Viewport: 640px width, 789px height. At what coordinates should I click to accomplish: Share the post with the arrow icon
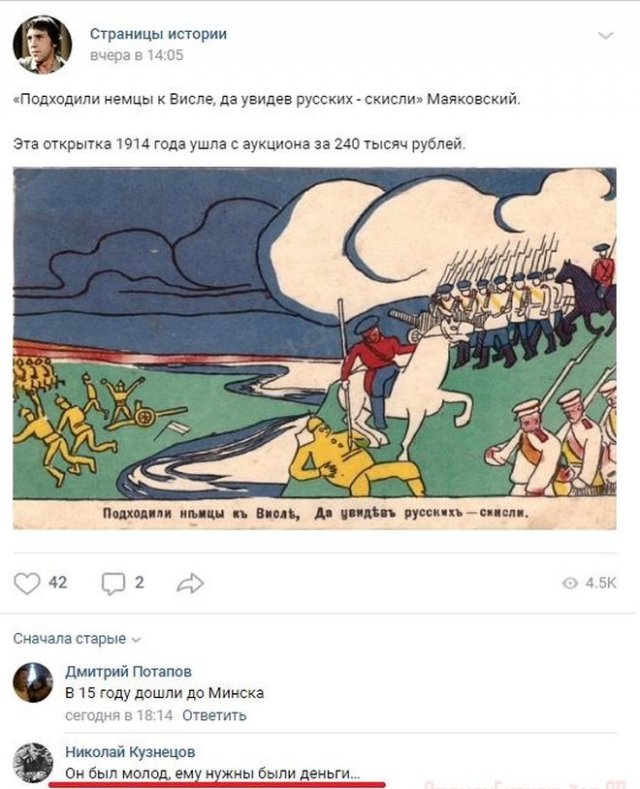tap(190, 583)
